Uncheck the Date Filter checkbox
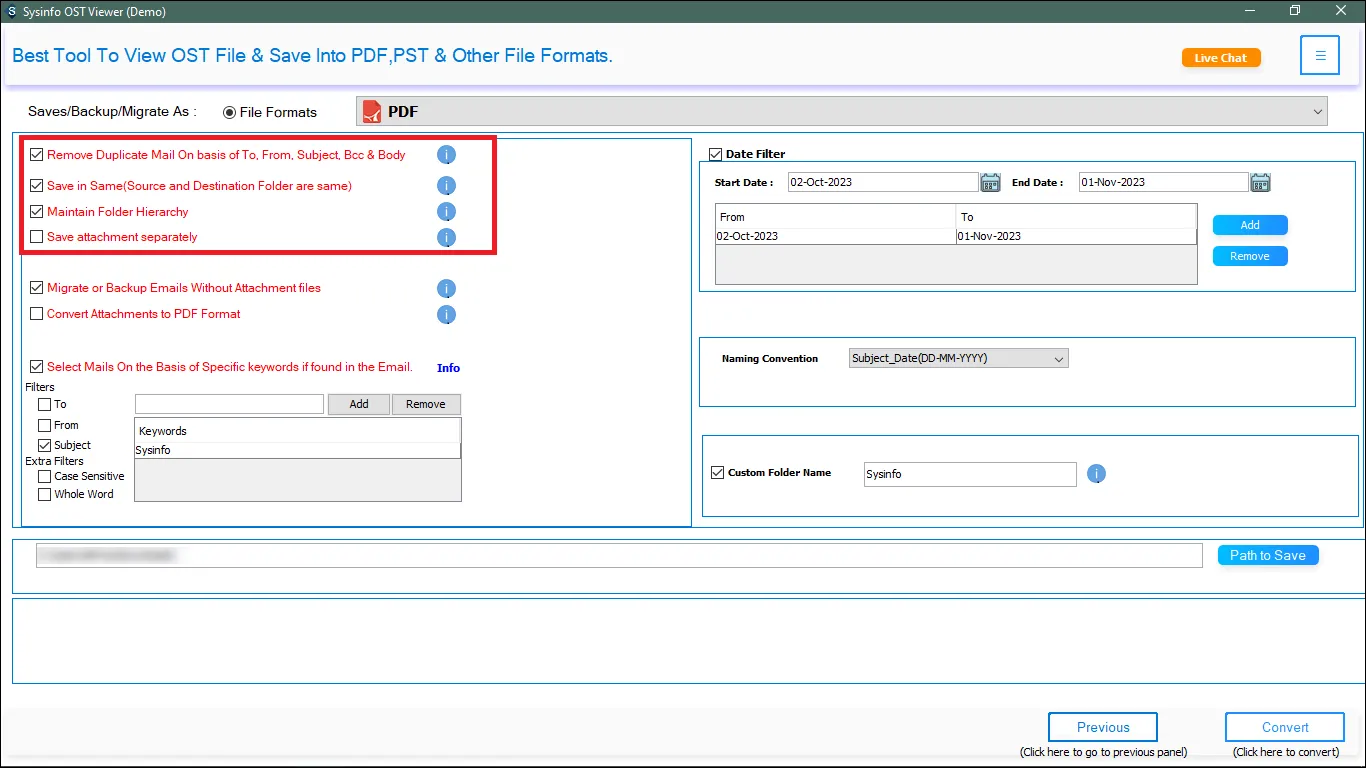Screen dimensions: 1366x768 [715, 154]
